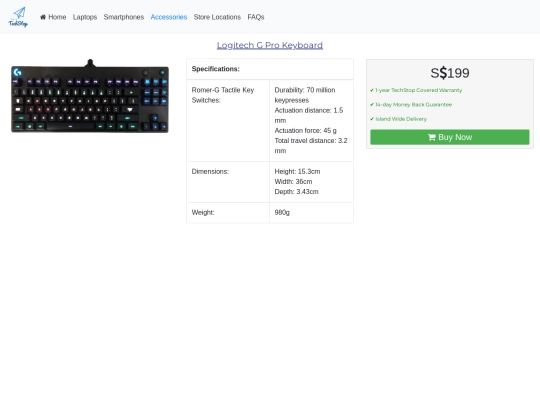Click the Dimensions: label cell
The image size is (540, 405).
click(228, 182)
